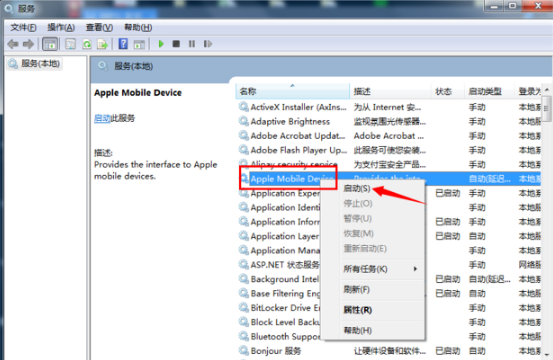Viewport: 553px width, 360px height.
Task: Open the blue Help question-mark icon
Action: pyautogui.click(x=123, y=44)
